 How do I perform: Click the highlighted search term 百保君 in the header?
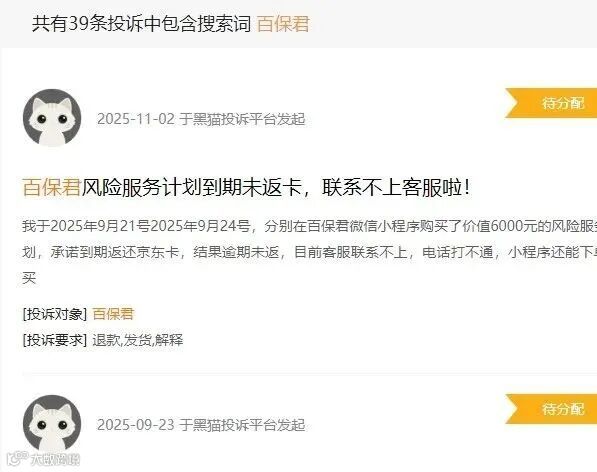pyautogui.click(x=283, y=24)
